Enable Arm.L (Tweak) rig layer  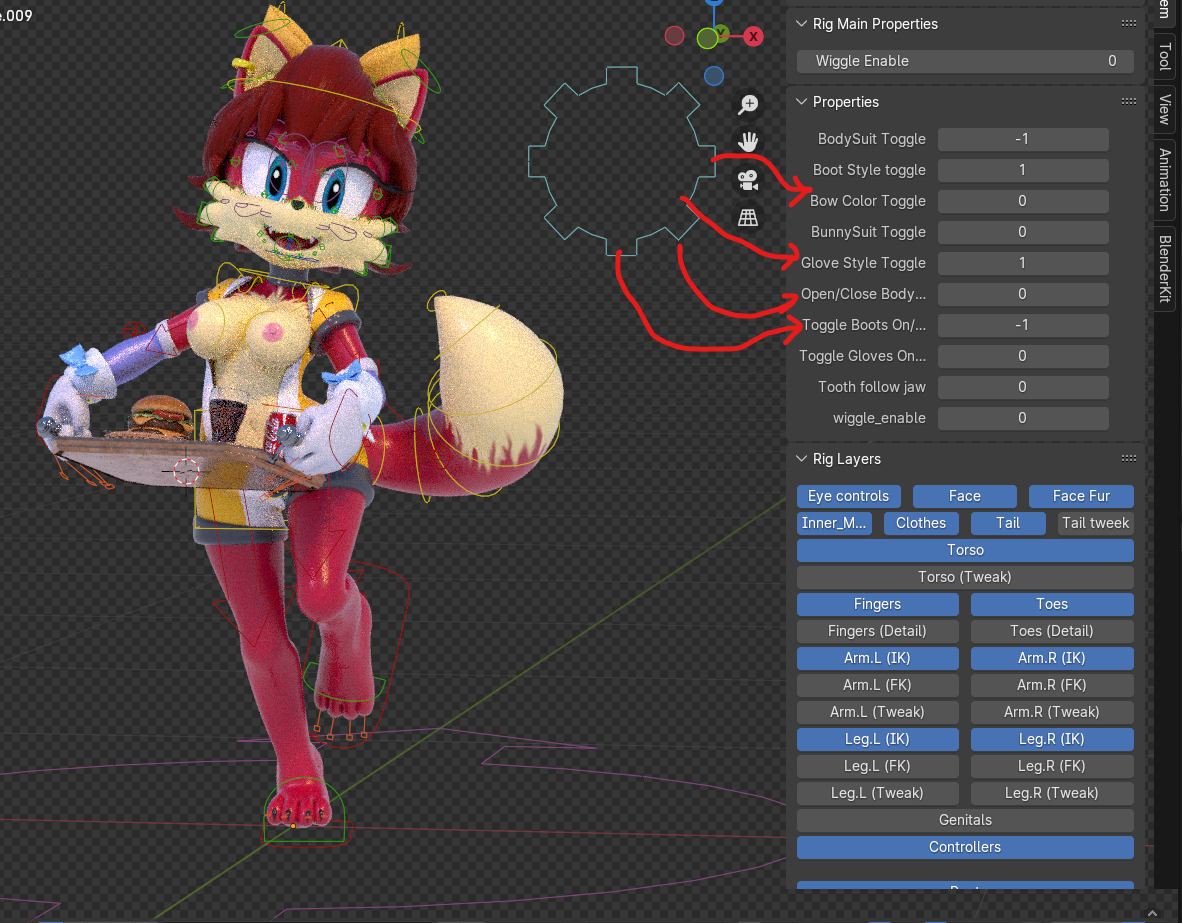click(x=877, y=712)
